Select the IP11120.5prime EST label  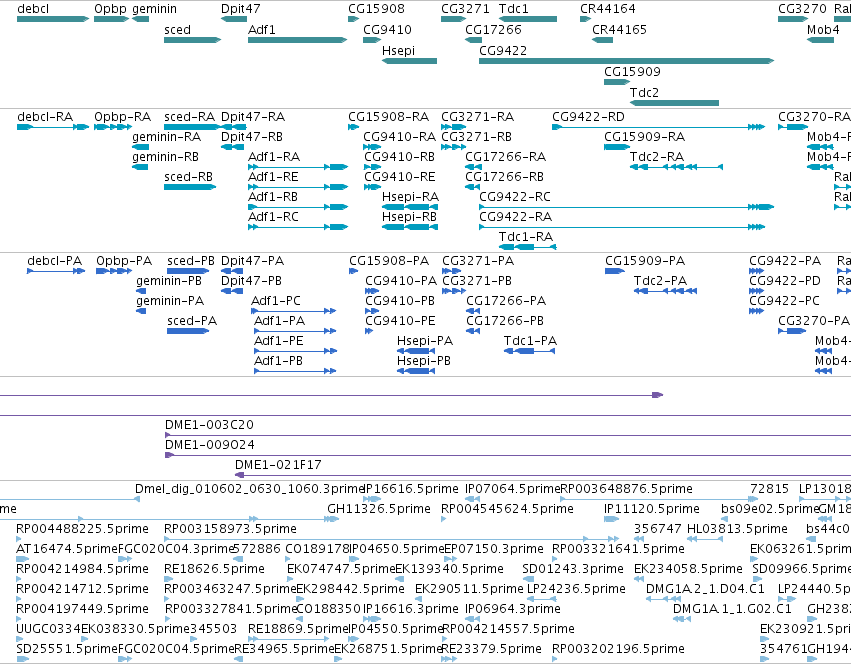click(x=652, y=509)
